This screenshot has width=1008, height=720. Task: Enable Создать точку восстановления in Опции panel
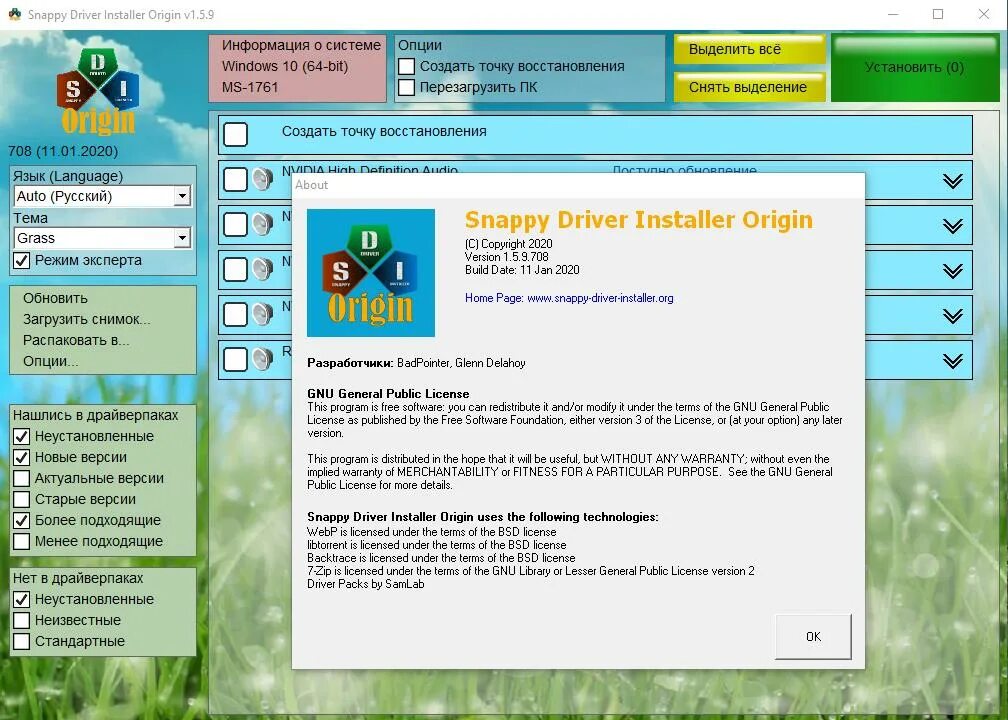[x=406, y=66]
